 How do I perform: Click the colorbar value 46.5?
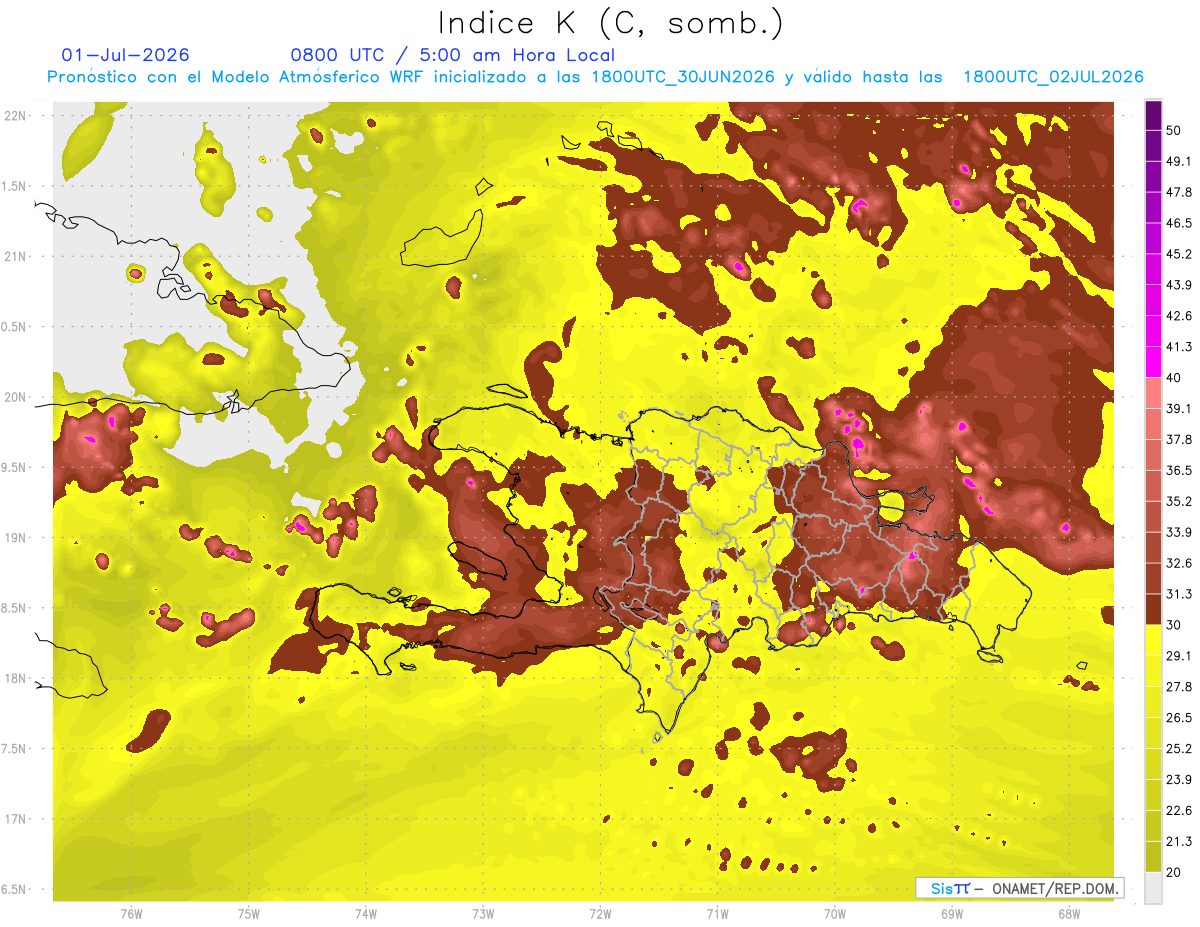(1177, 223)
